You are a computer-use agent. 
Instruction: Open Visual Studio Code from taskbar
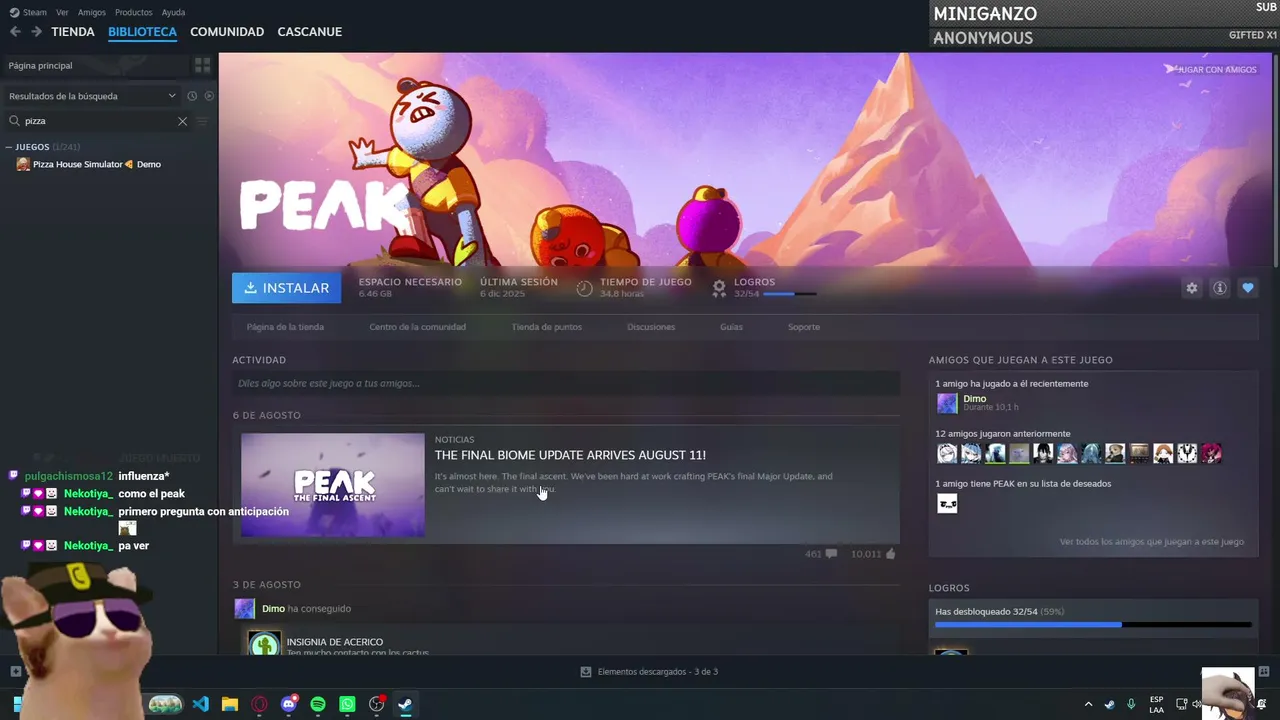click(x=201, y=704)
